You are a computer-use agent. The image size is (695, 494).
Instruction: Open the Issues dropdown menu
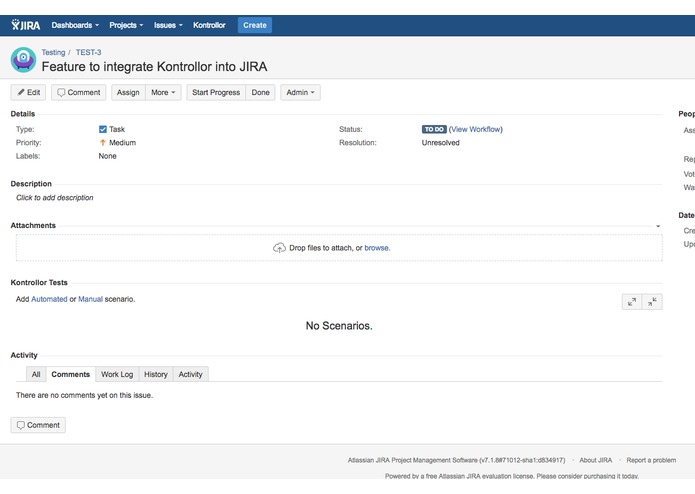coord(168,25)
